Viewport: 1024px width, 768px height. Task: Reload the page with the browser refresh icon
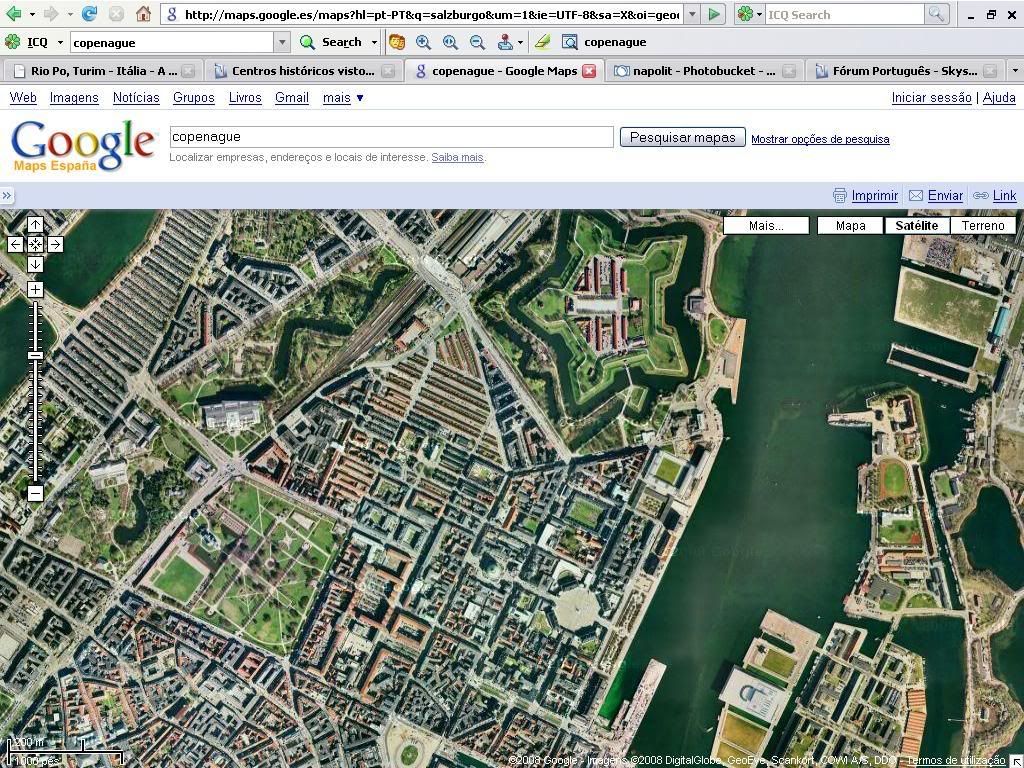pos(89,14)
